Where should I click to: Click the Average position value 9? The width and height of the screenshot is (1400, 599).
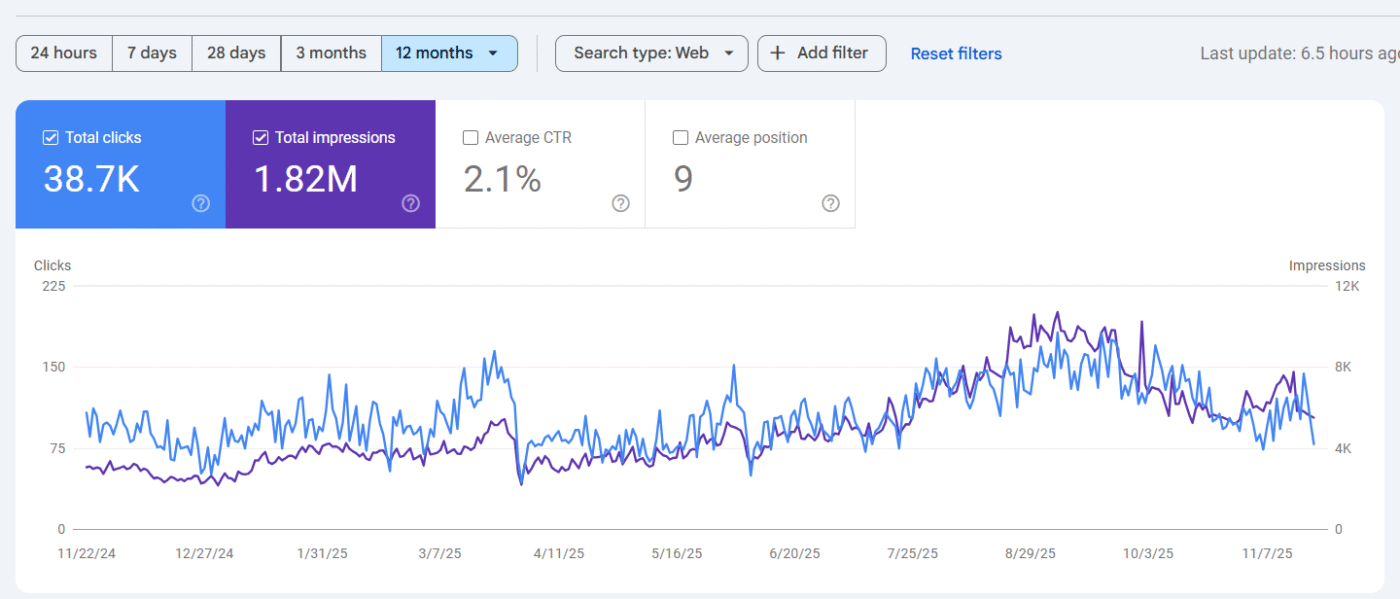tap(683, 179)
